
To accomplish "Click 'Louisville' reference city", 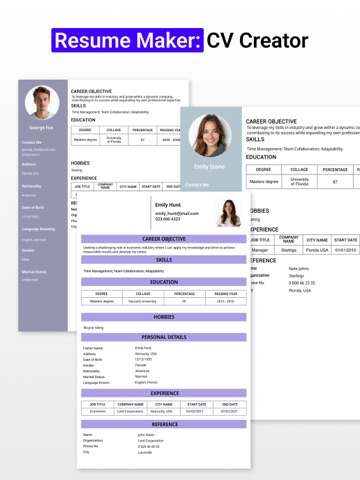I will pos(145,452).
